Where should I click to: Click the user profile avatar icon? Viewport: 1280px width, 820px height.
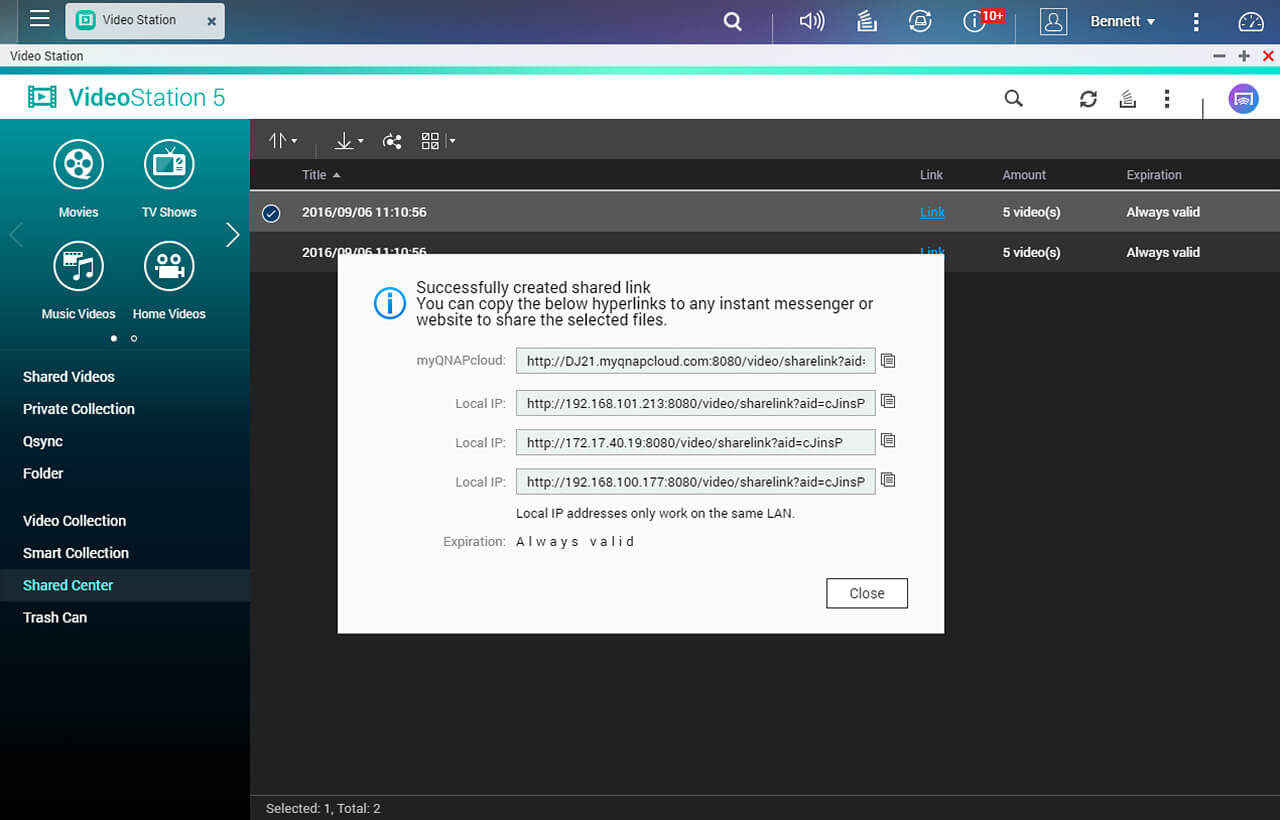coord(1053,21)
